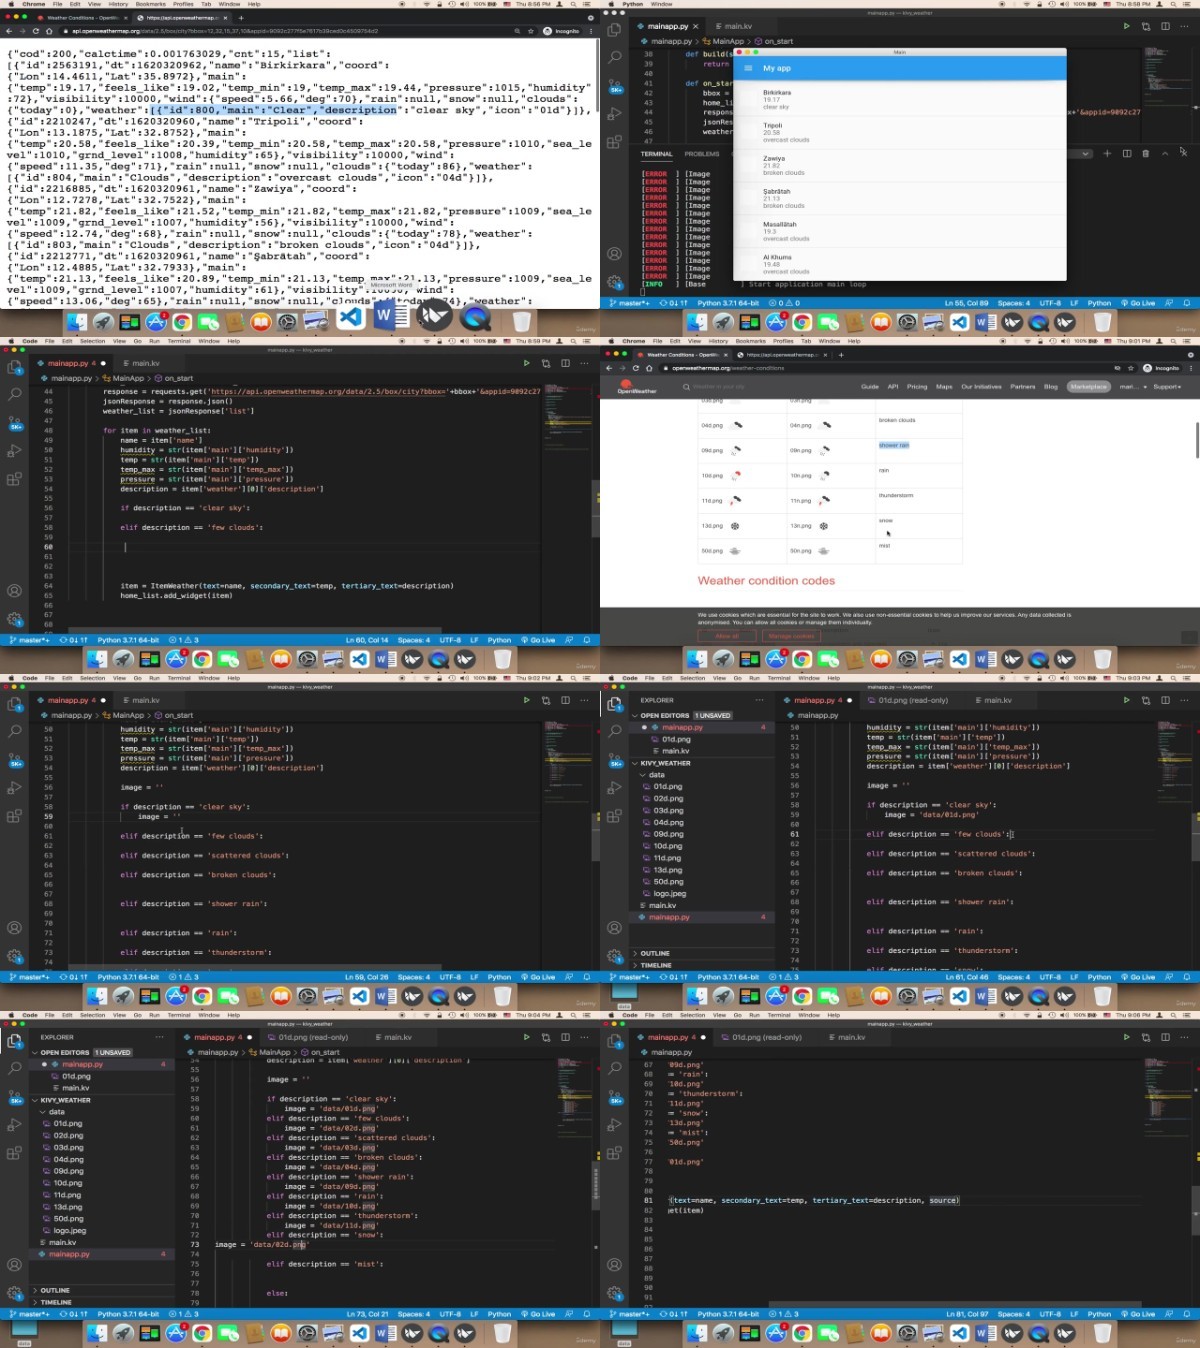
Task: Open the Terminal menu in the 9:02 PM menu bar
Action: (179, 678)
